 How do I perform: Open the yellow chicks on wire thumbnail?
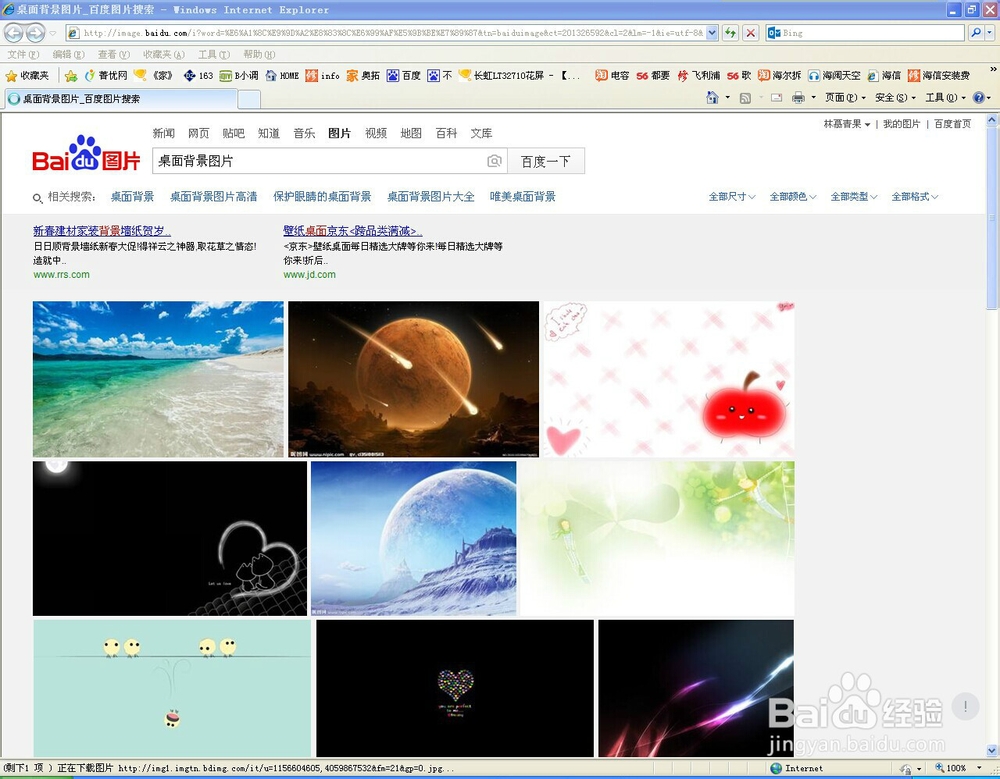(x=172, y=688)
